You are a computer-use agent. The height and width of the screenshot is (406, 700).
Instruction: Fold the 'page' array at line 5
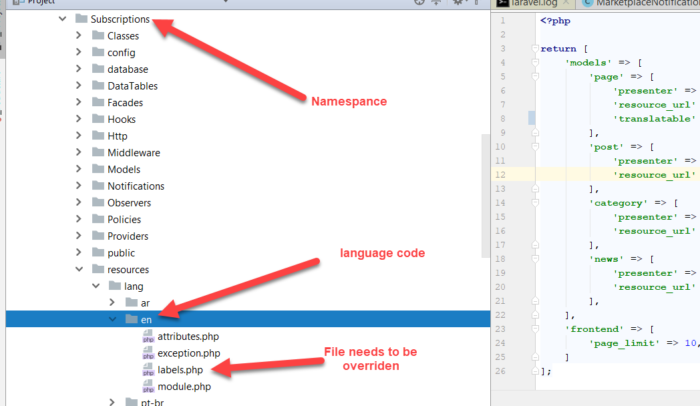pyautogui.click(x=535, y=76)
